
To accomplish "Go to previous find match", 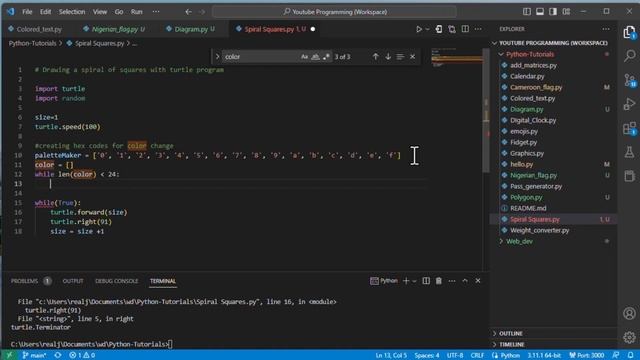I will click(x=375, y=57).
